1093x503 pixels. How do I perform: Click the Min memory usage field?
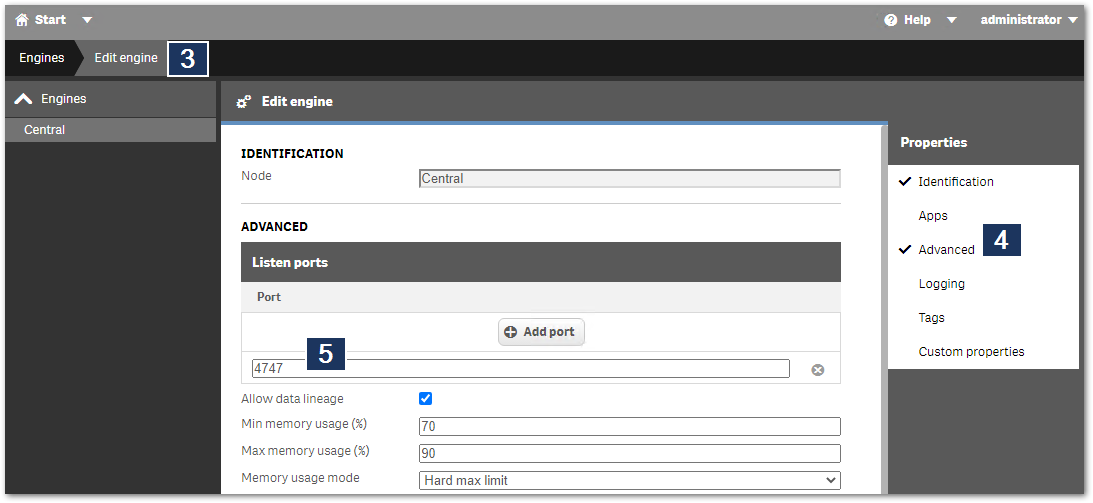click(x=629, y=426)
